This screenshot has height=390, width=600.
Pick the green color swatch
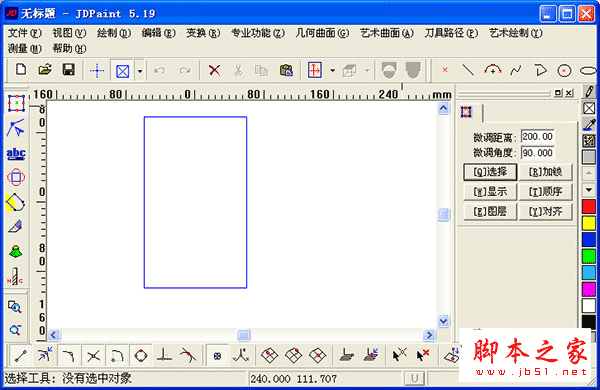click(x=589, y=256)
